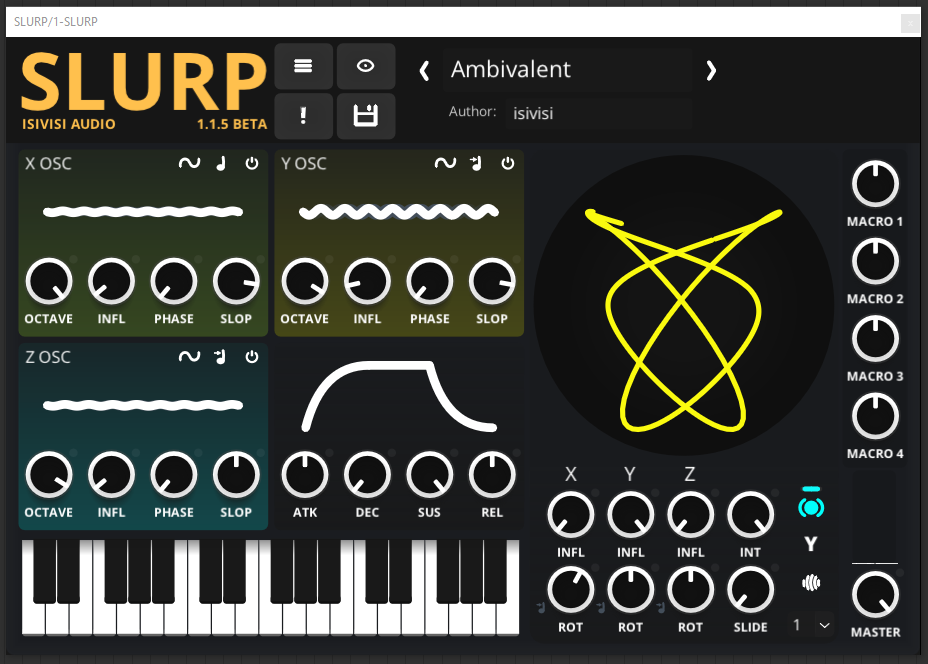Click the Z INFL knob below visualizer
The height and width of the screenshot is (664, 928).
click(x=691, y=515)
